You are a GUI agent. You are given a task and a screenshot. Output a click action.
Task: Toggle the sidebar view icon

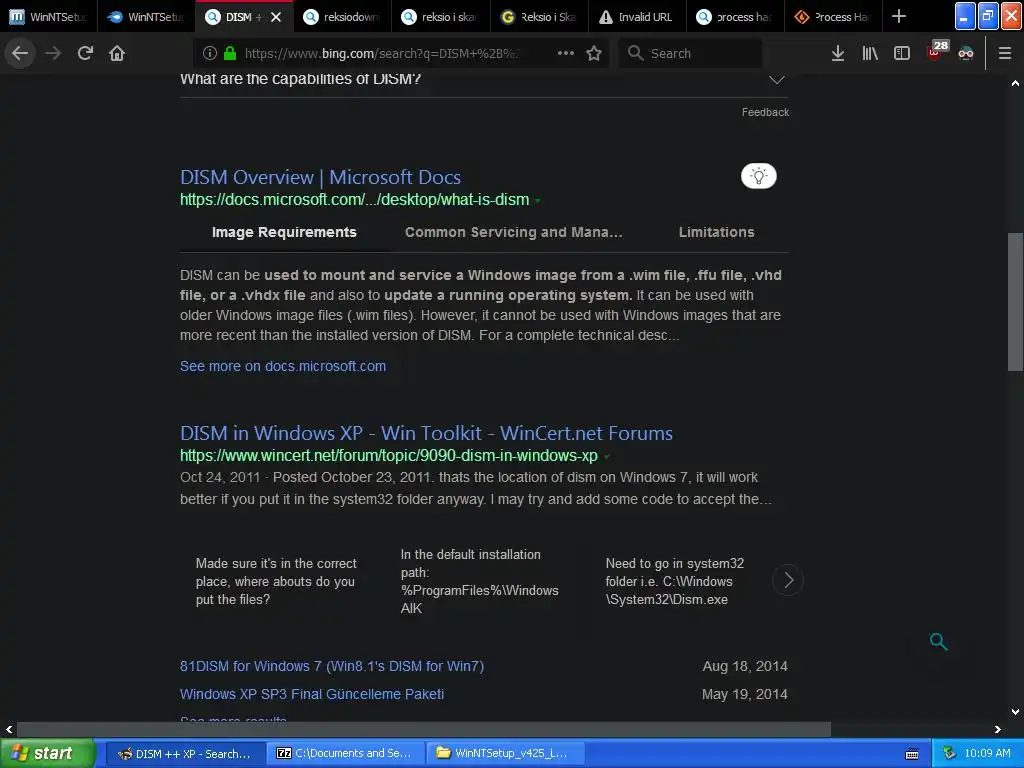point(902,53)
